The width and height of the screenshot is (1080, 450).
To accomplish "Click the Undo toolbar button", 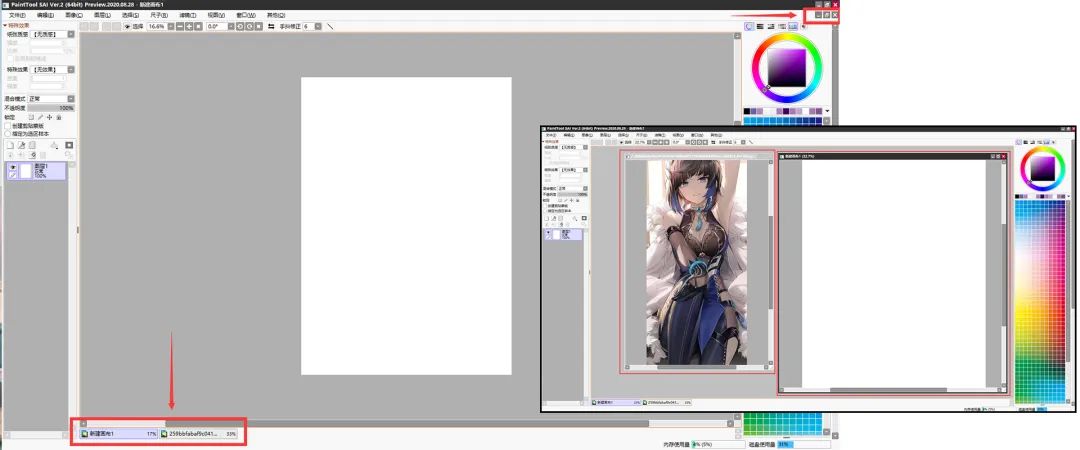I will click(x=83, y=26).
